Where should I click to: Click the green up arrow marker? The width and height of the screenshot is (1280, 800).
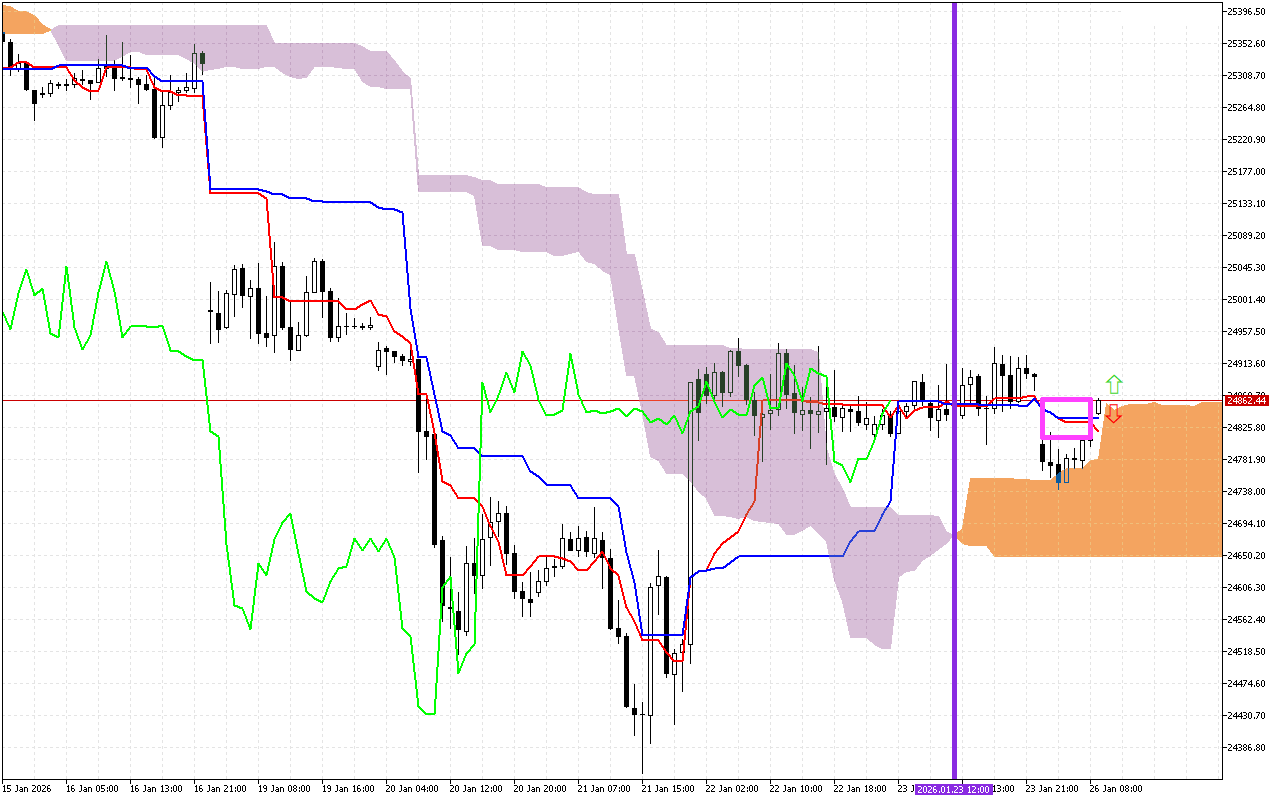(1113, 384)
